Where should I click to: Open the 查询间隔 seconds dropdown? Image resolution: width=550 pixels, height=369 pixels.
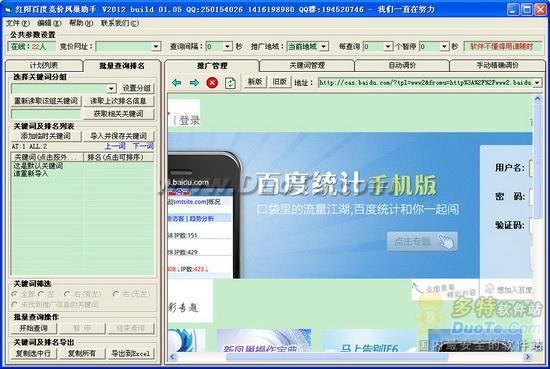(228, 46)
